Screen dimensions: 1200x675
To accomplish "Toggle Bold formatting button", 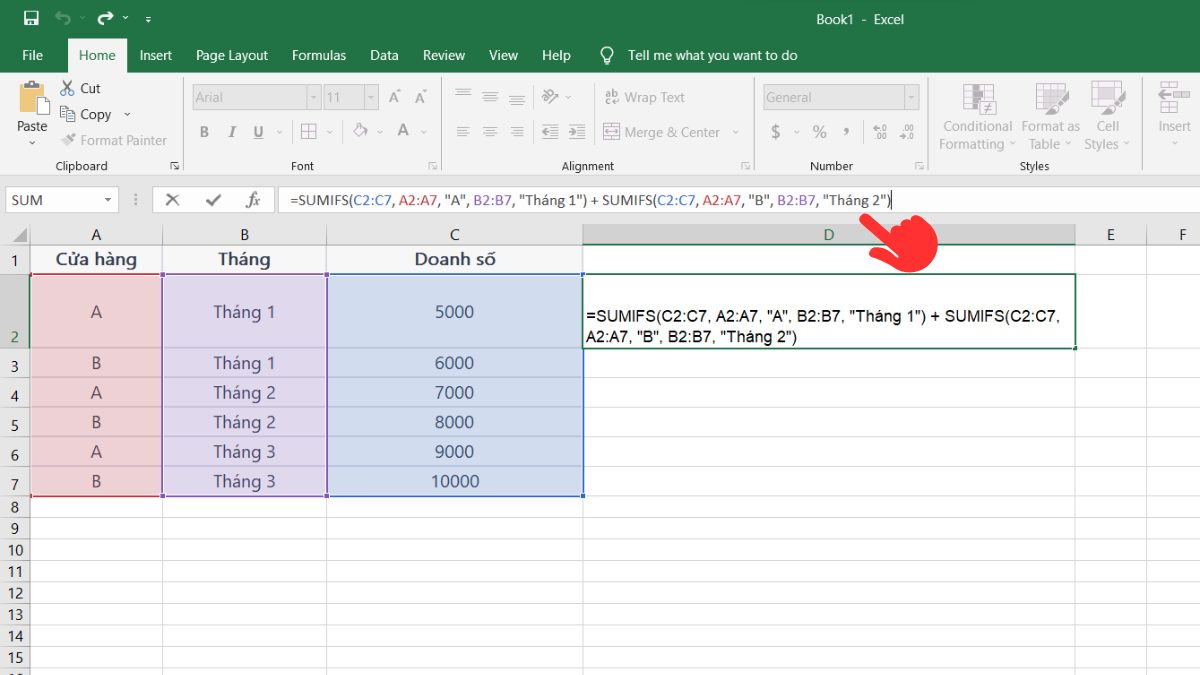I will click(205, 132).
